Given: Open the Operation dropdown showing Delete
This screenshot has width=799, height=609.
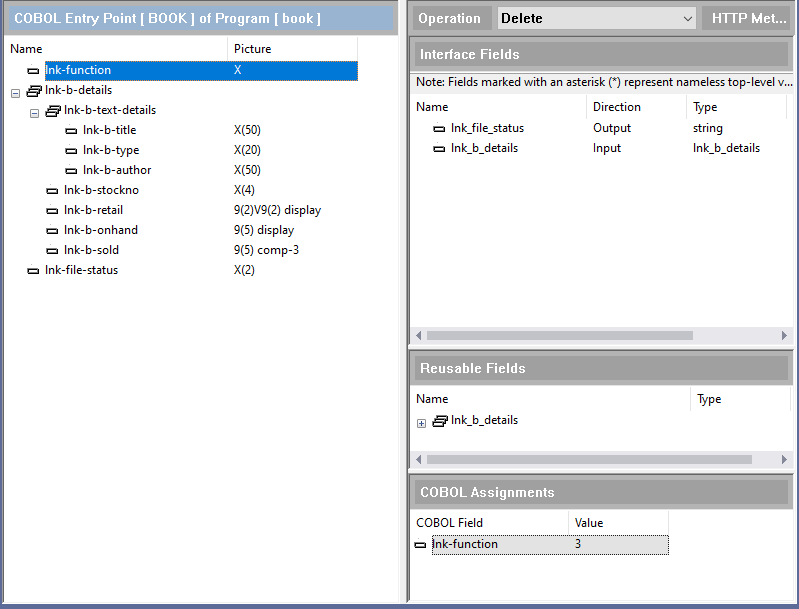Looking at the screenshot, I should point(598,19).
